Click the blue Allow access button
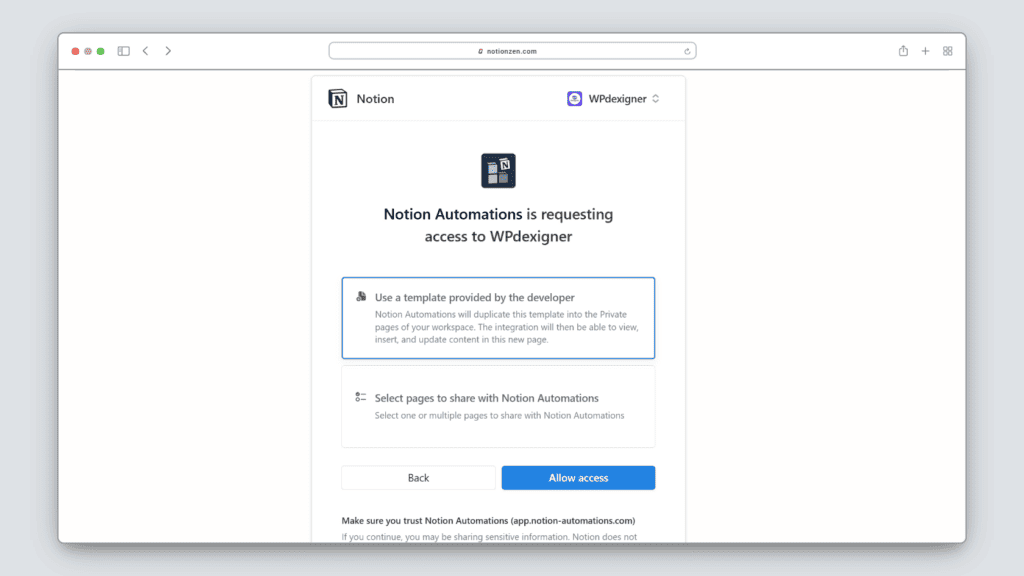The height and width of the screenshot is (576, 1024). point(578,478)
